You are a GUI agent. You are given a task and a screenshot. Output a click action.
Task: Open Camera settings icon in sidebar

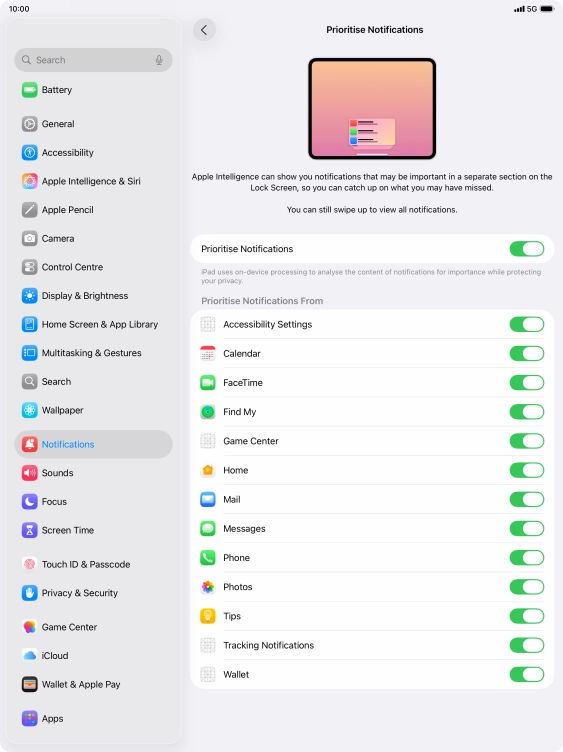[x=30, y=238]
